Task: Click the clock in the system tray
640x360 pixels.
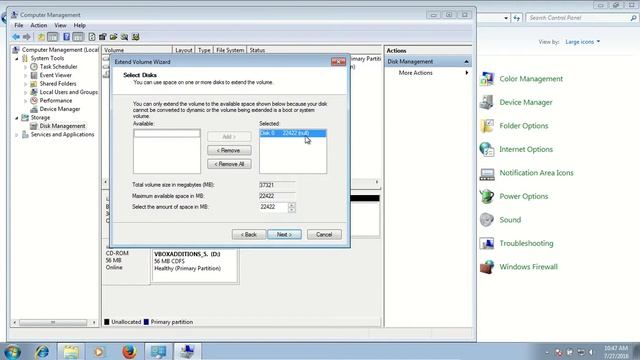Action: point(616,352)
